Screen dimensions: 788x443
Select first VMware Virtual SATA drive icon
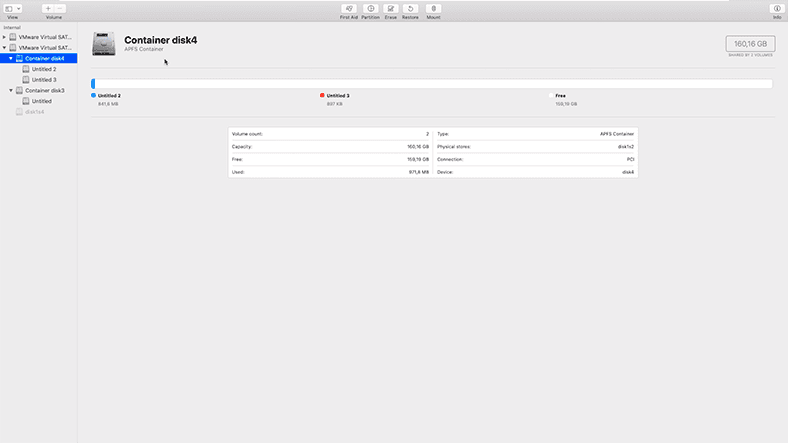[13, 37]
